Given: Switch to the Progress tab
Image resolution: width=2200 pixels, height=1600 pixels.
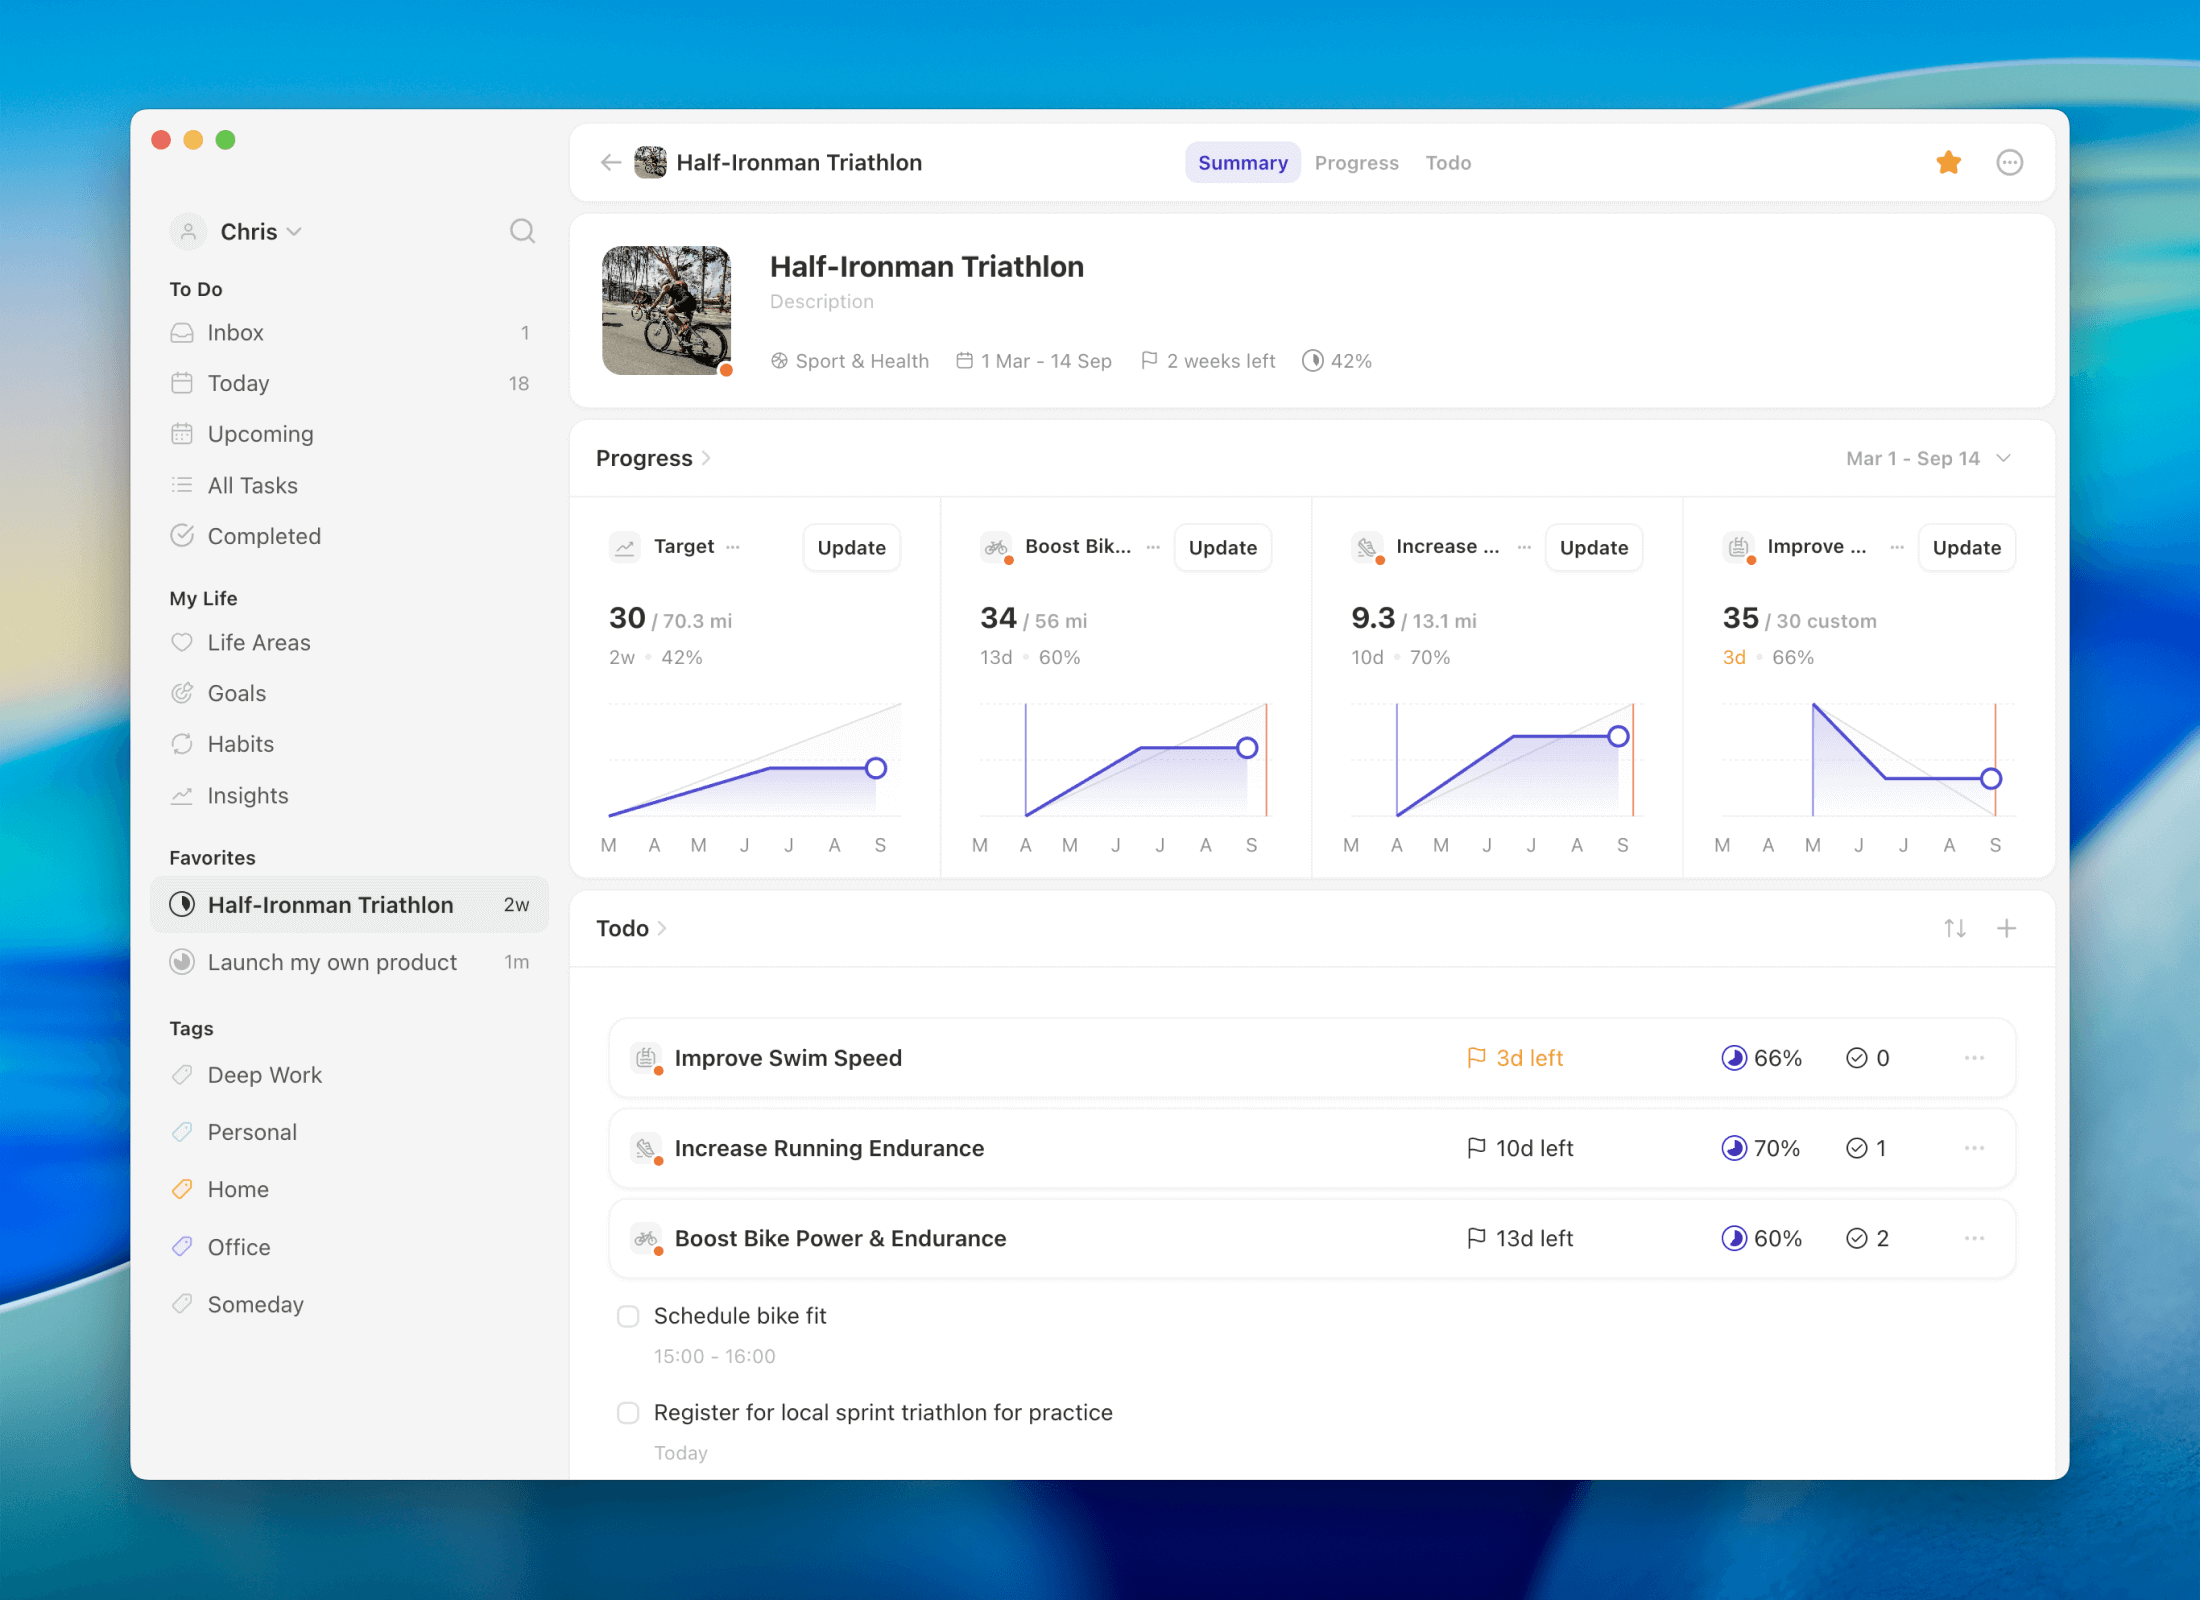Looking at the screenshot, I should click(x=1356, y=162).
